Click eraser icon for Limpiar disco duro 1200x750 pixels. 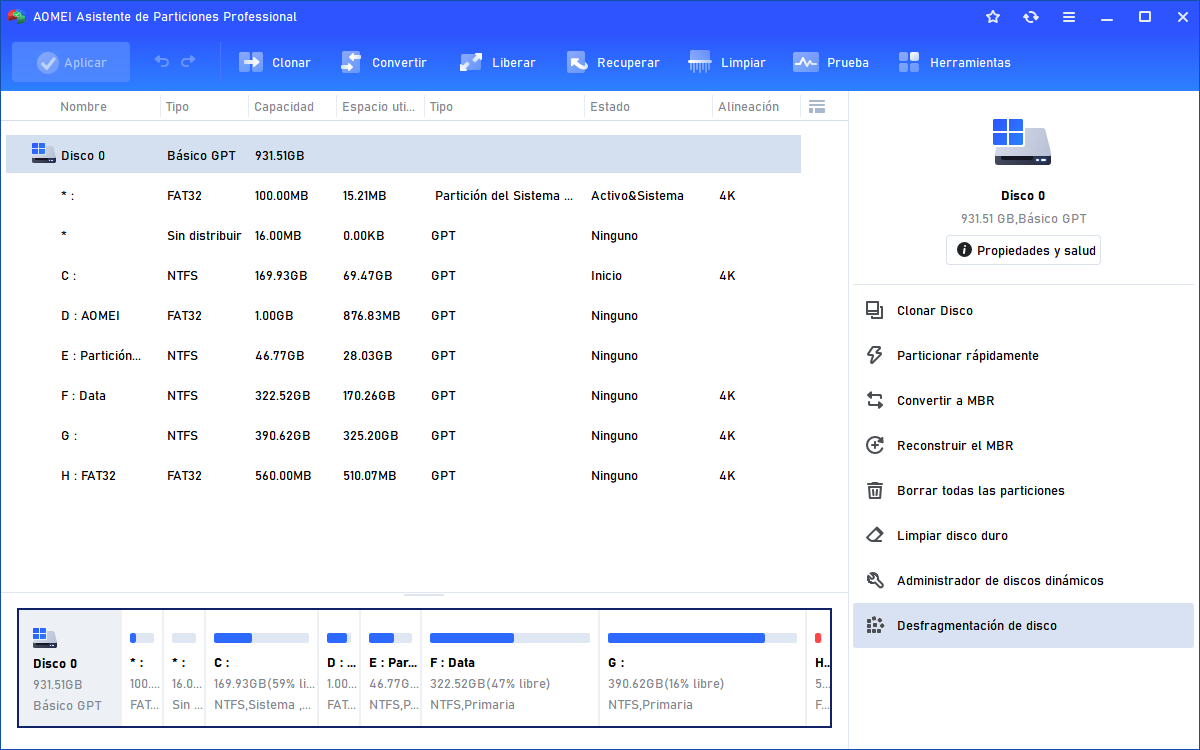pyautogui.click(x=875, y=536)
